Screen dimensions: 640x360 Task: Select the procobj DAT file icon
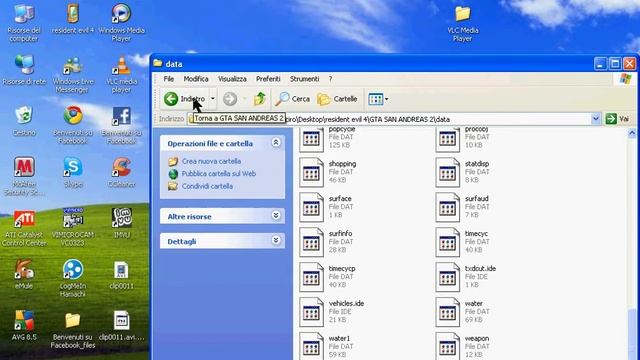(447, 139)
